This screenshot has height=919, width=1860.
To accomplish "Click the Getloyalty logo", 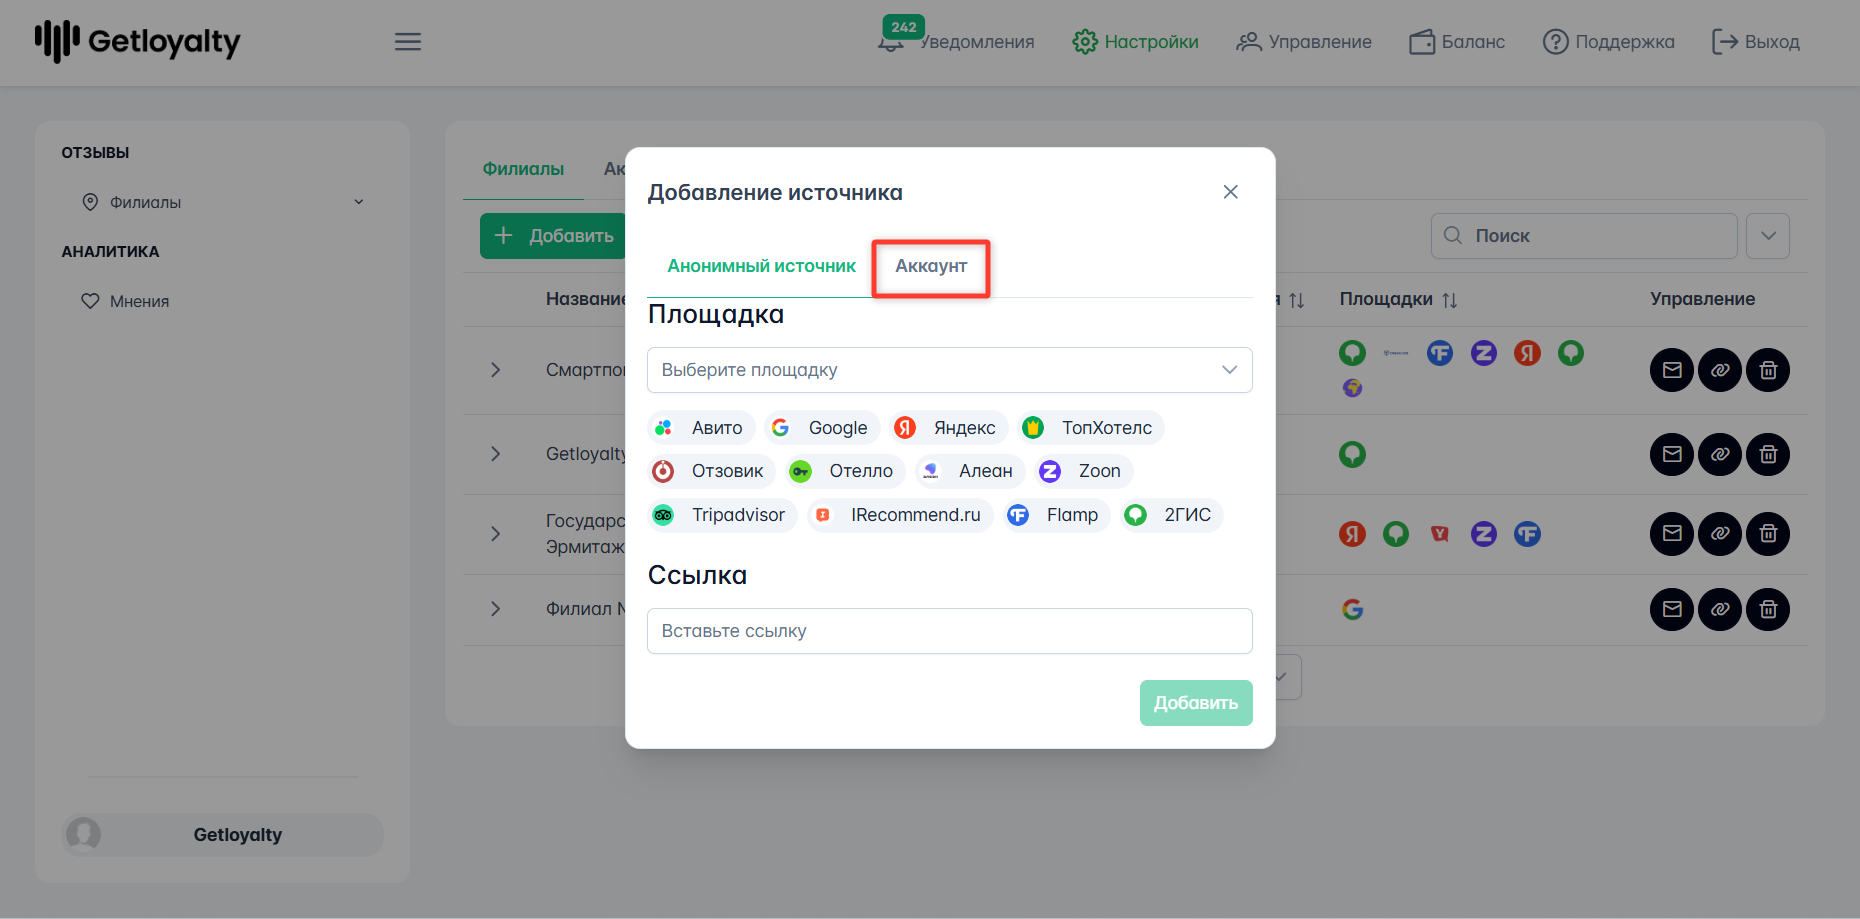I will [137, 41].
